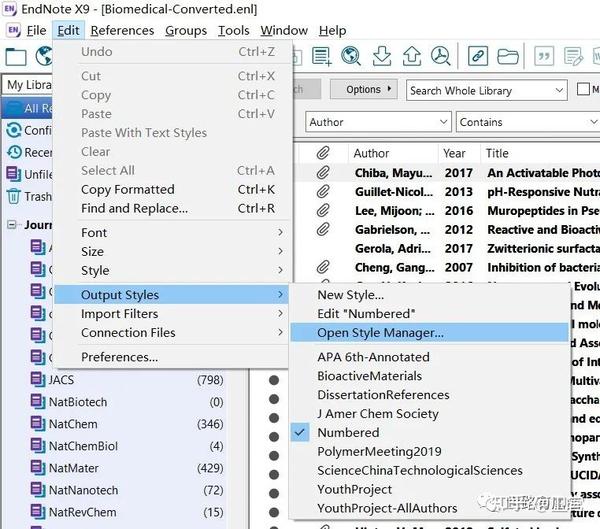Screen dimensions: 600x529
Task: Select APA 6th-Annotated output style
Action: click(429, 357)
